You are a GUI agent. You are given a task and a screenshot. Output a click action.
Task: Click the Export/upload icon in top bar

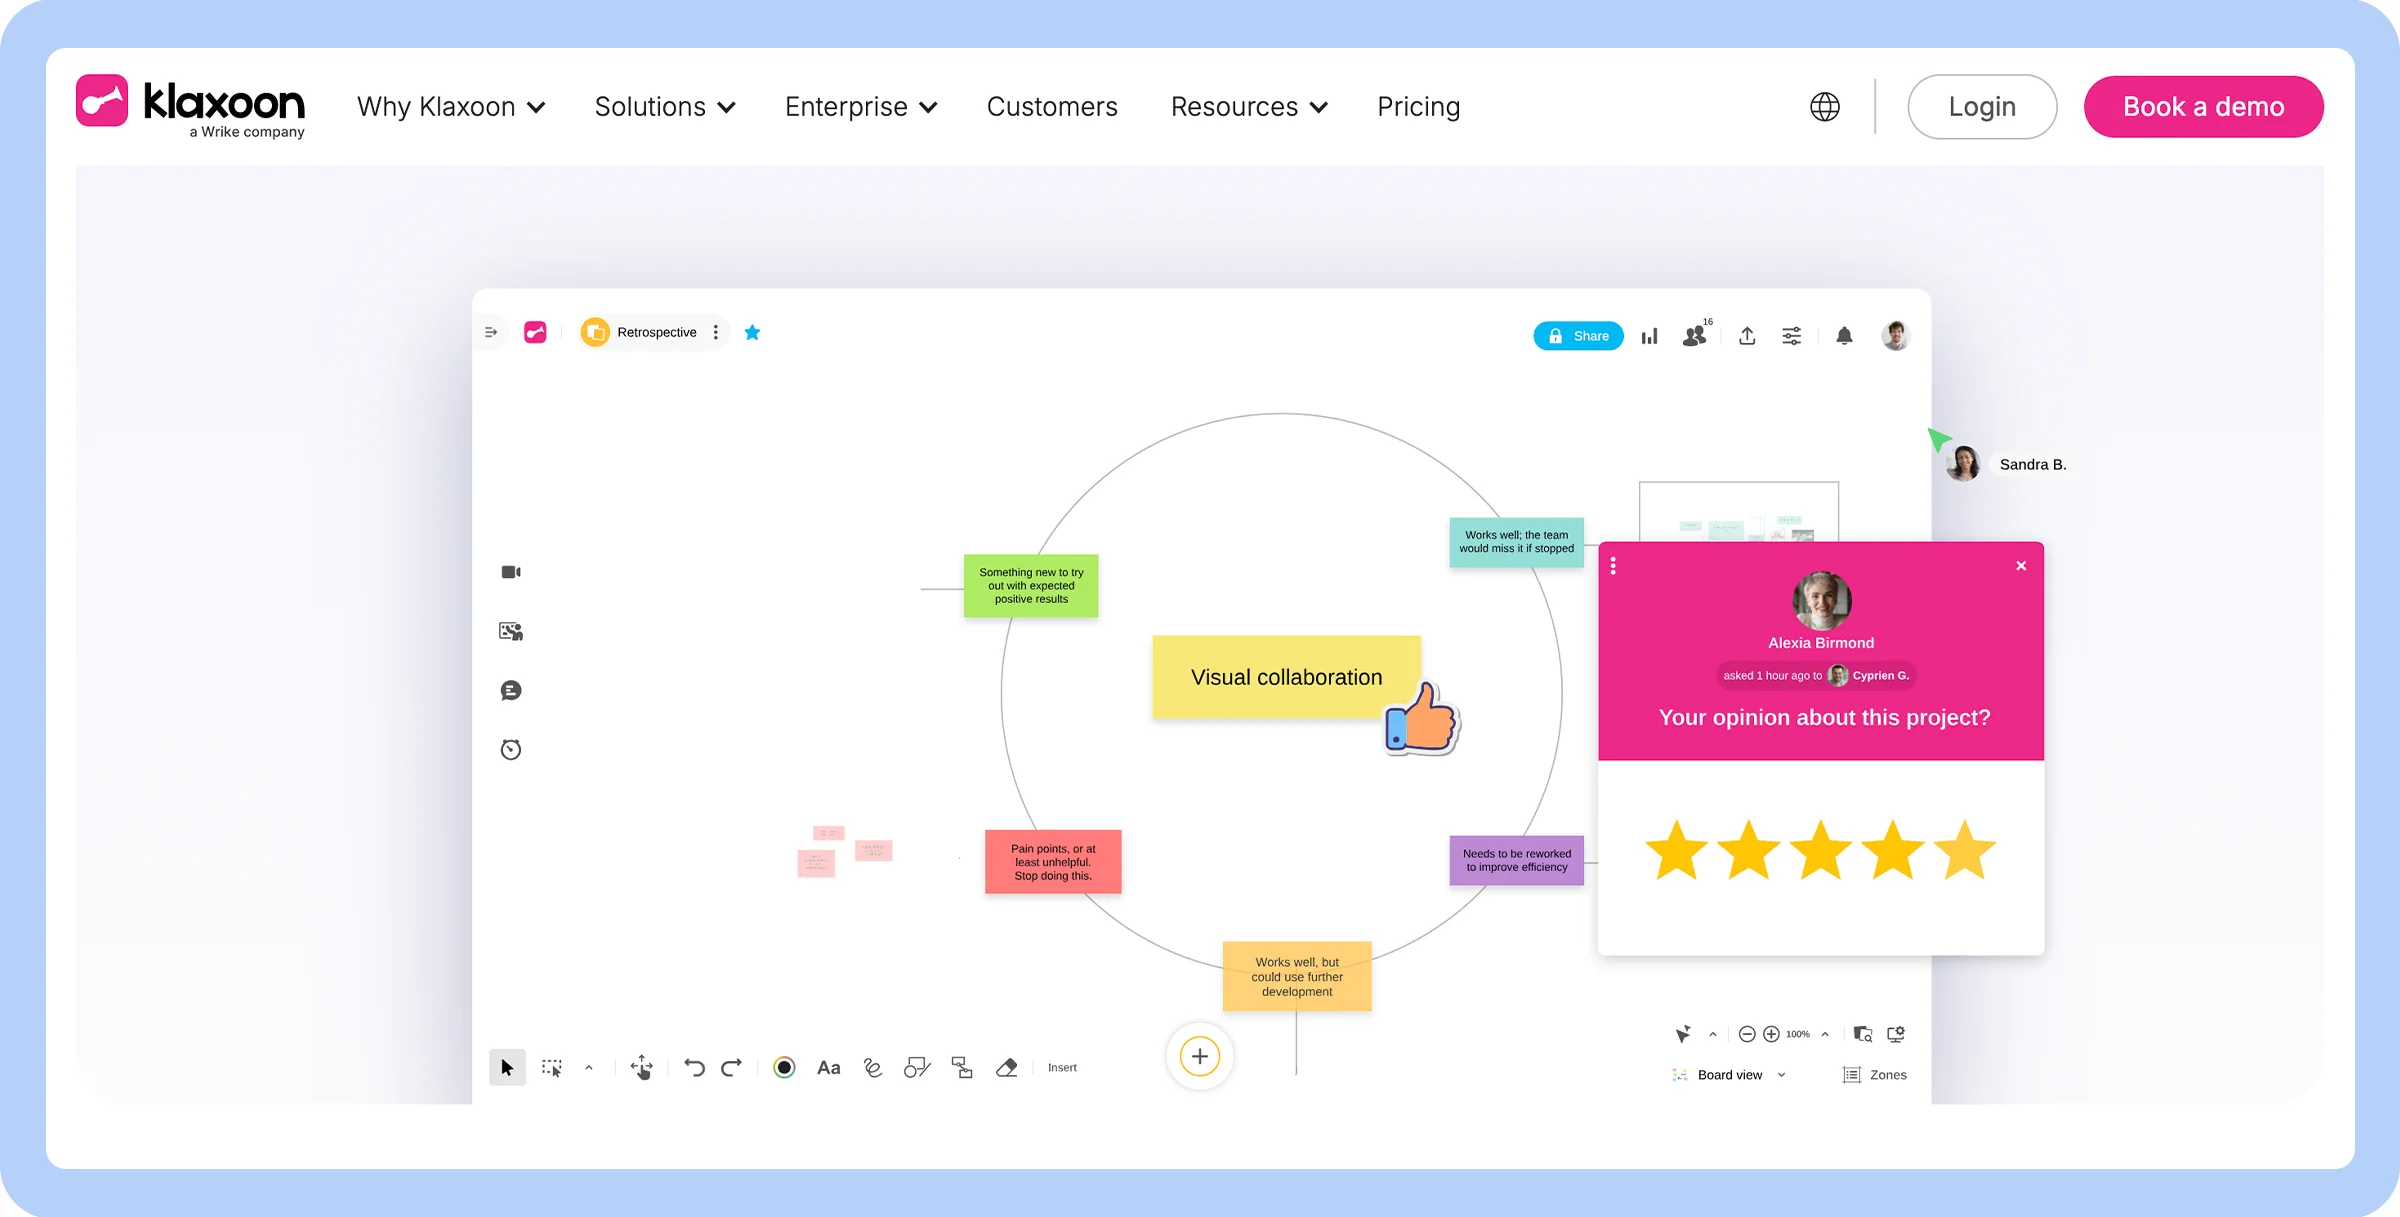1747,336
